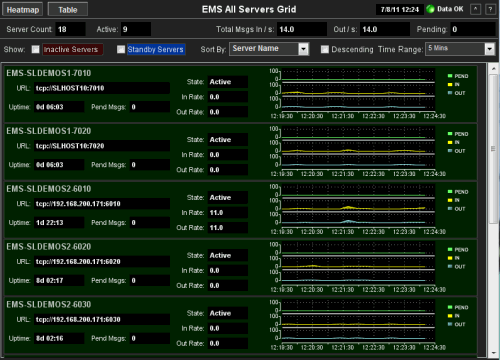Click the green PEND legend swatch for EMS-SLDEMOS1-7010

pyautogui.click(x=450, y=76)
